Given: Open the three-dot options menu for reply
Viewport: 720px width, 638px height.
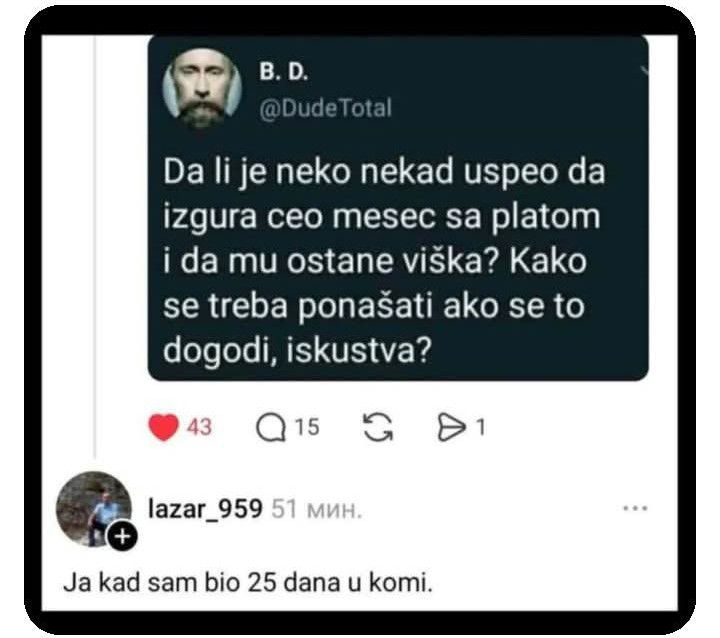Looking at the screenshot, I should point(635,508).
